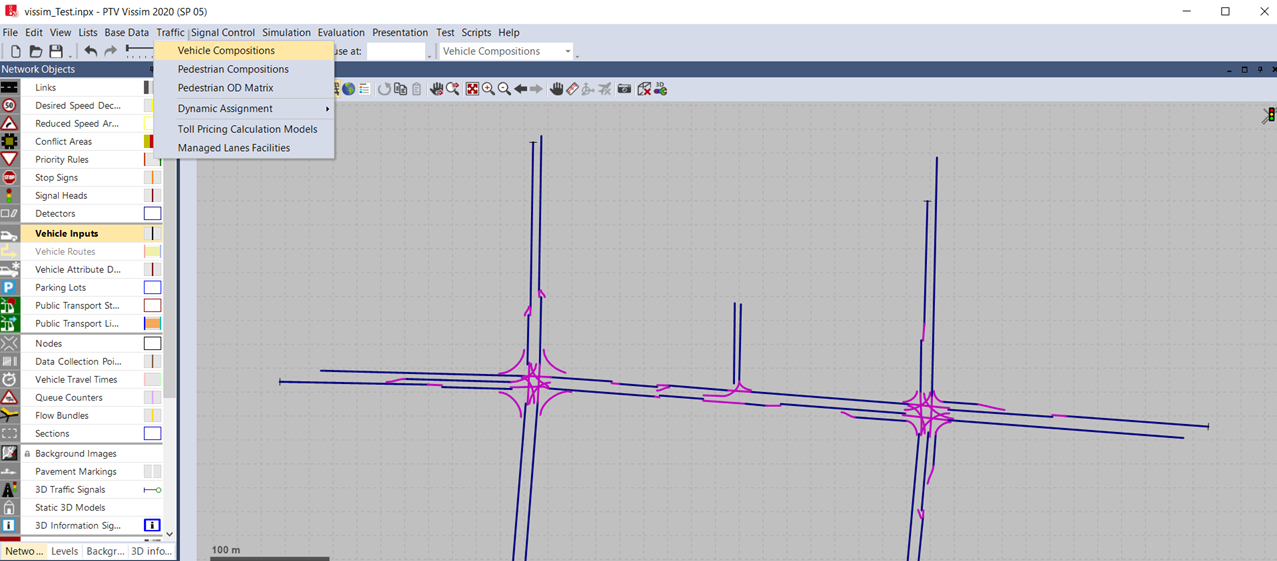Click the Stop Signs icon

(10, 178)
